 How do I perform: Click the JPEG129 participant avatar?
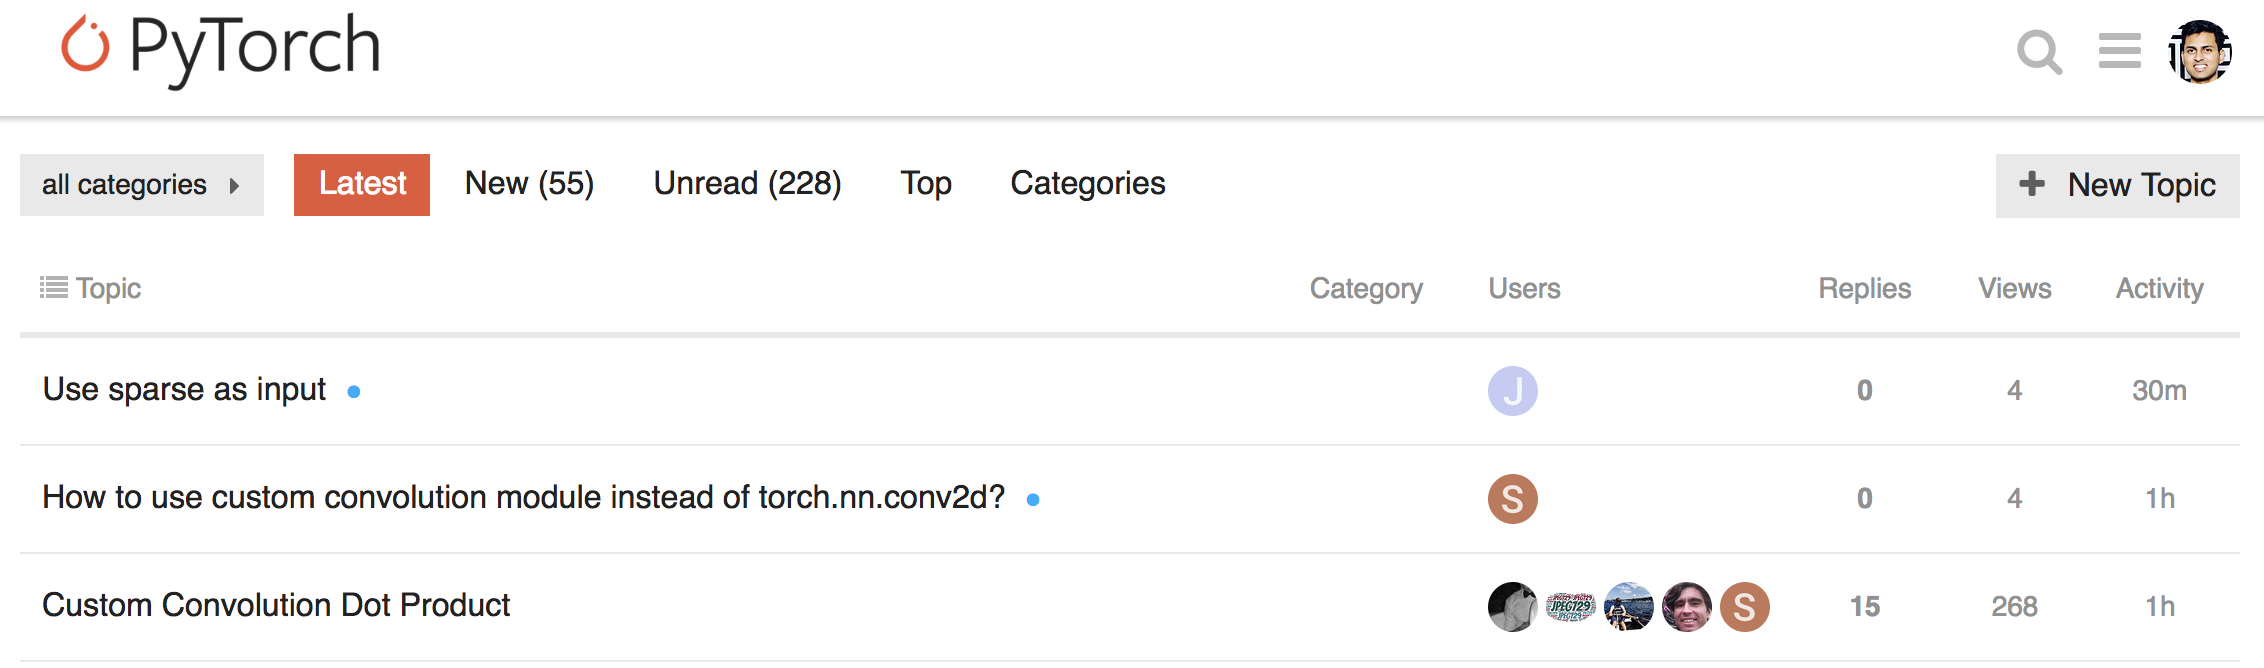[1570, 605]
